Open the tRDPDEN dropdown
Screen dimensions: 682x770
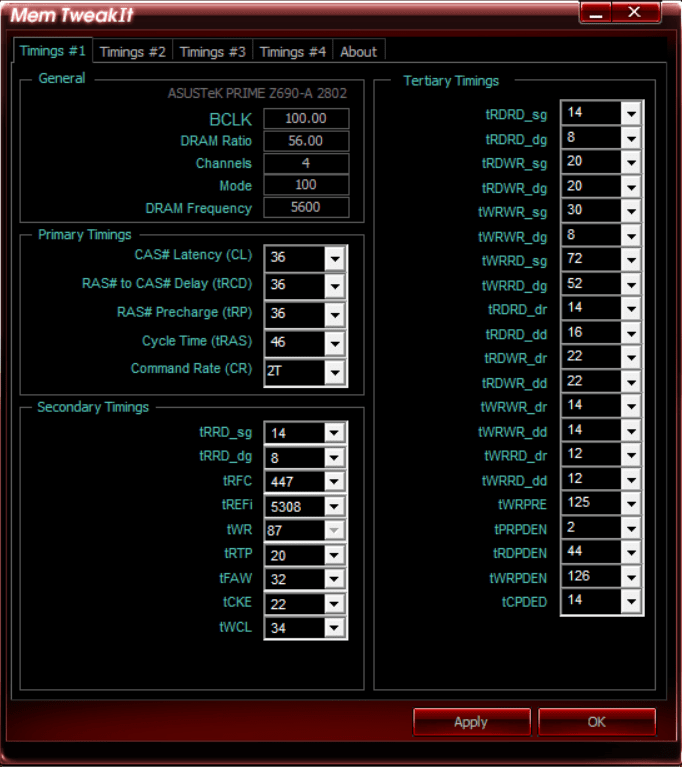pyautogui.click(x=631, y=553)
